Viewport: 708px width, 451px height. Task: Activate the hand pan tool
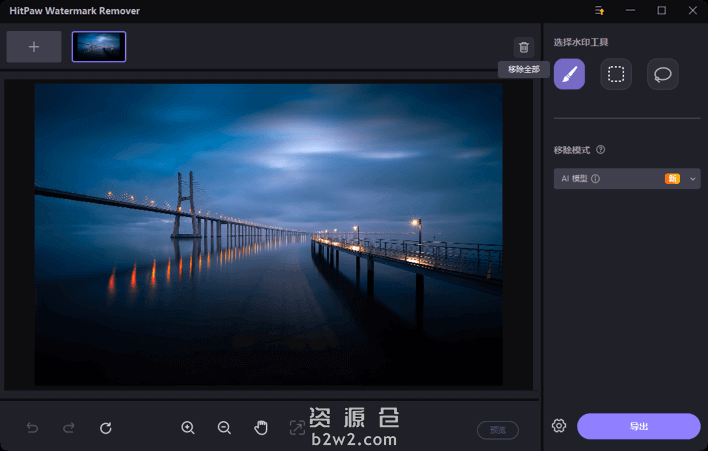coord(261,428)
